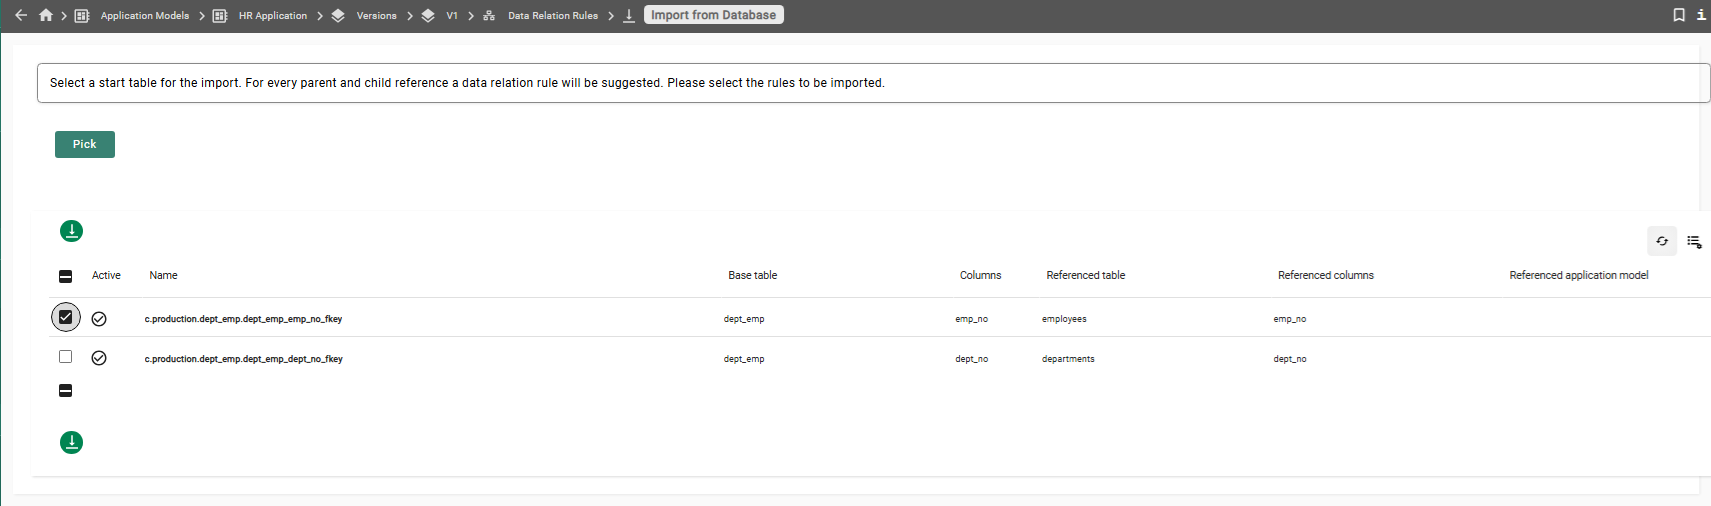Toggle the header select-all checkbox
This screenshot has width=1711, height=506.
66,276
